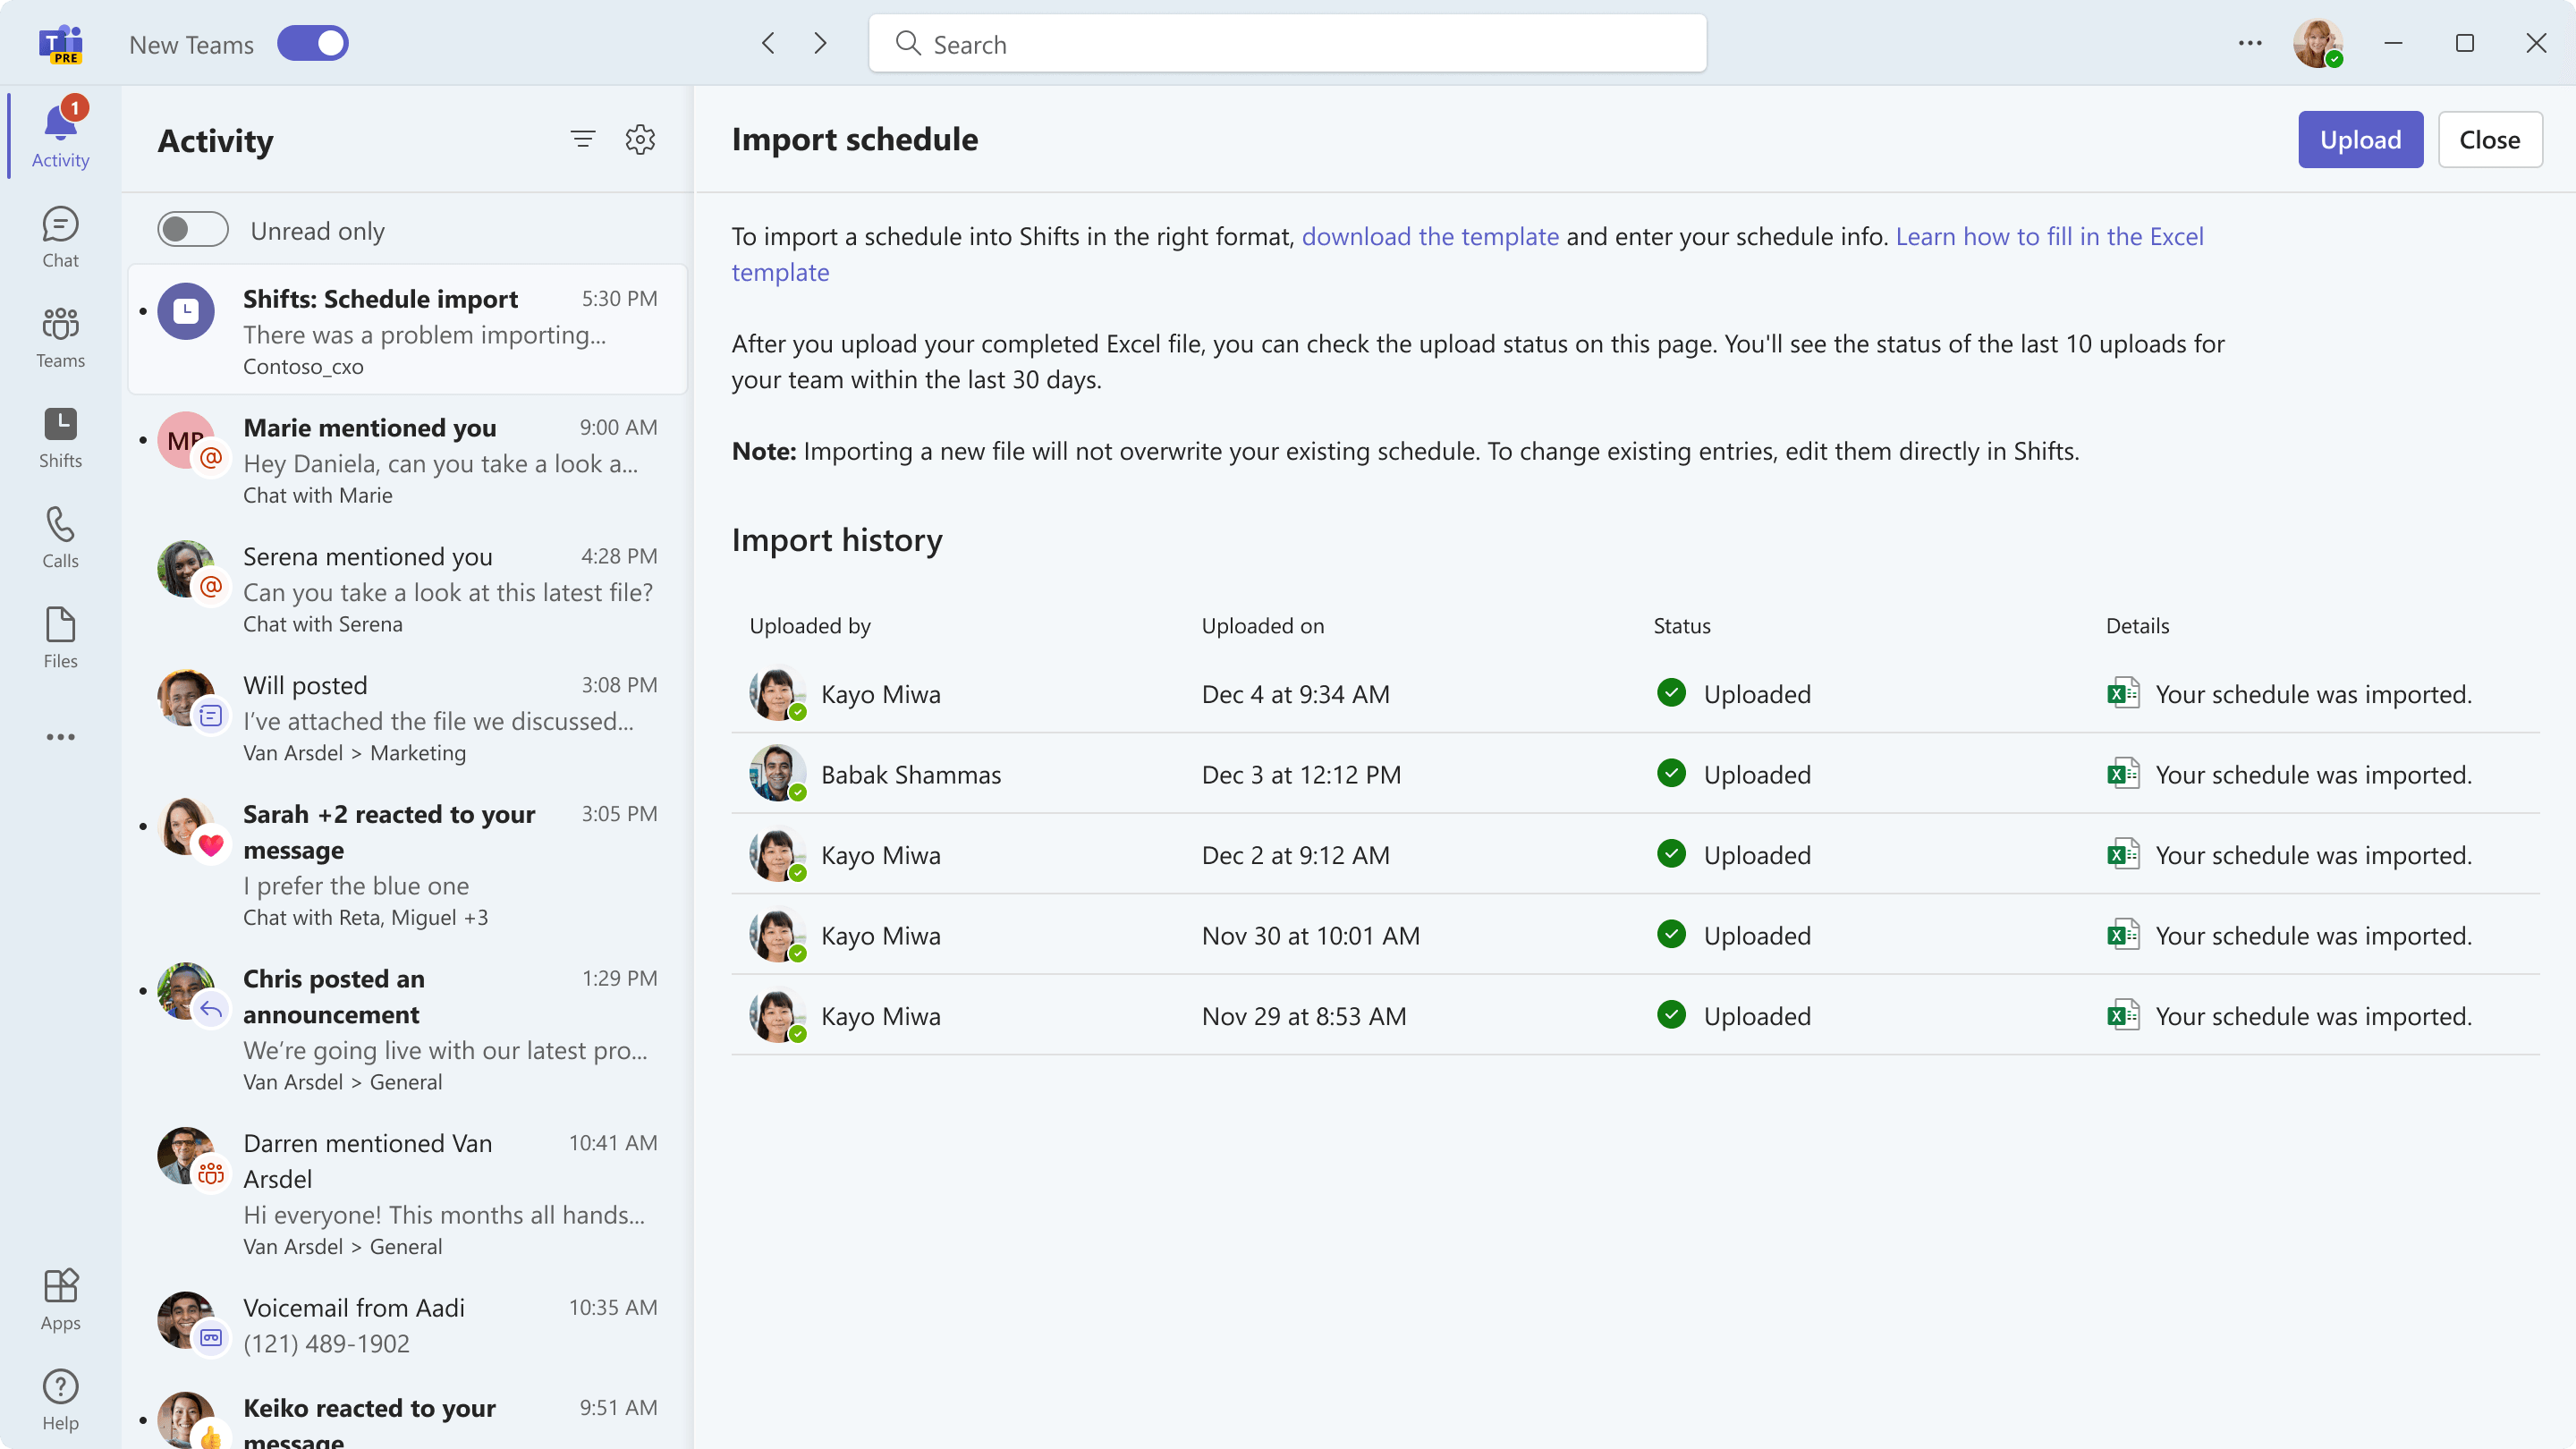Click Uploaded status in Dec 3 row
2576x1449 pixels.
point(1734,774)
